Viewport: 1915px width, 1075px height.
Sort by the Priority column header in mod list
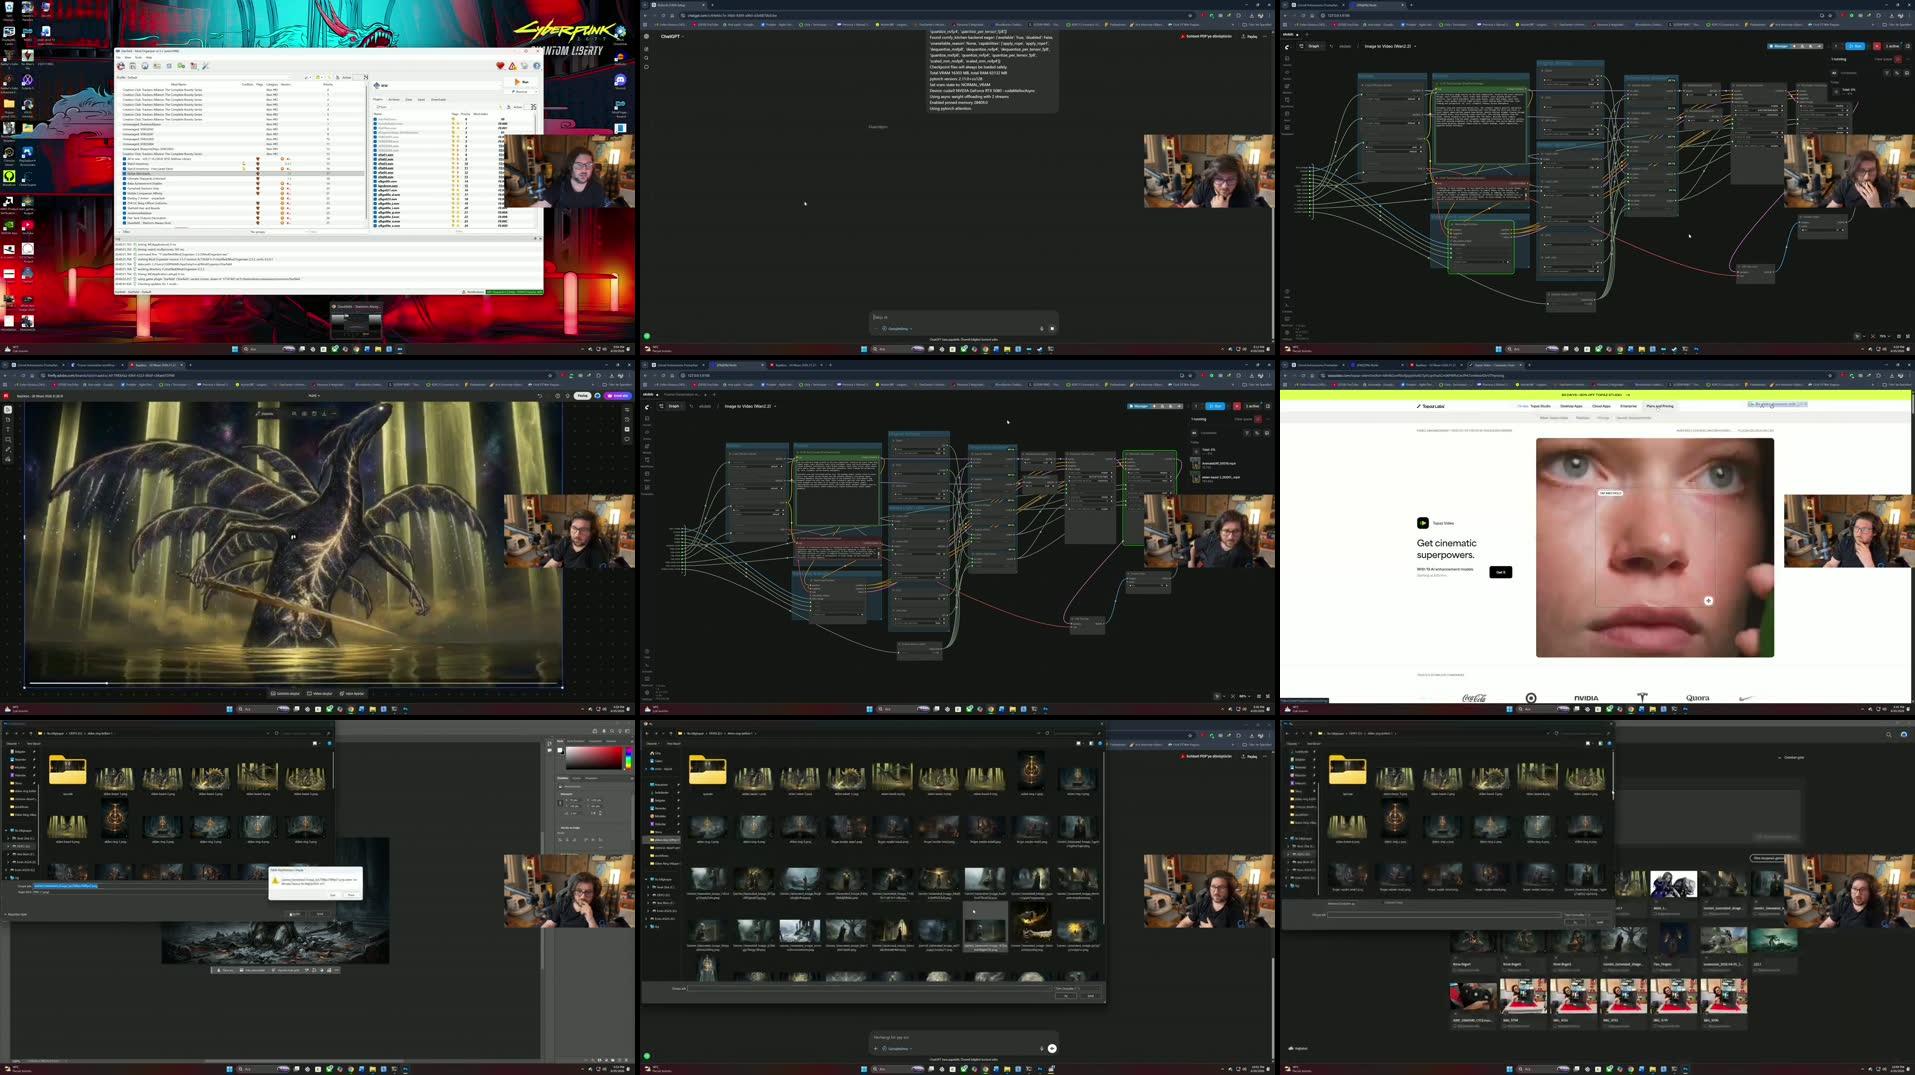[x=328, y=84]
